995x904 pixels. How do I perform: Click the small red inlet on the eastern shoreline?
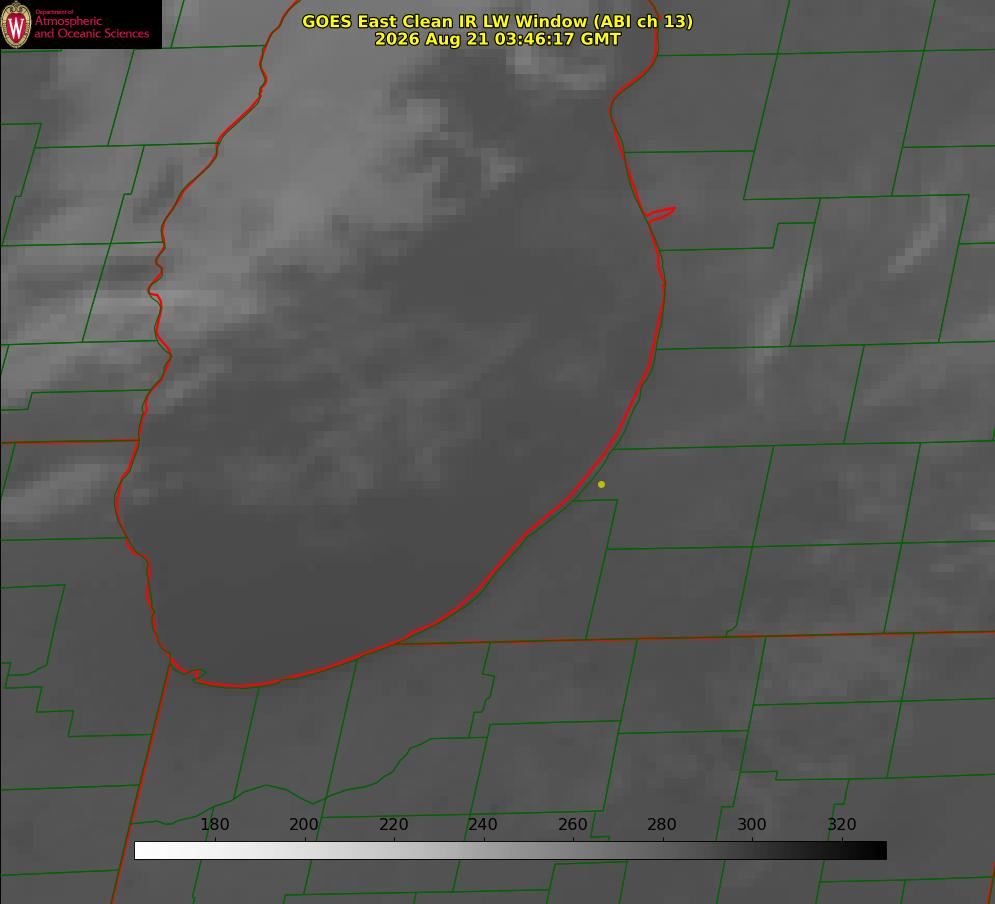[661, 214]
